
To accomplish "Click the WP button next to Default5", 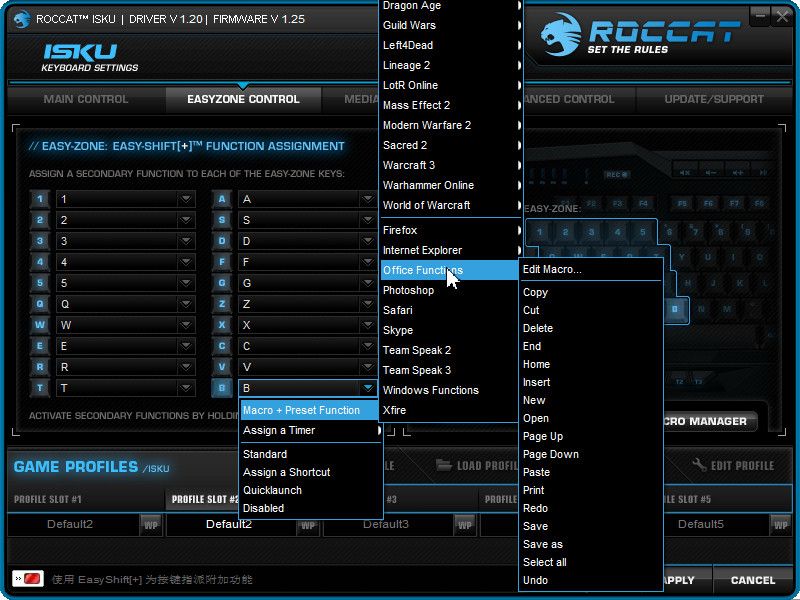I will [x=780, y=524].
